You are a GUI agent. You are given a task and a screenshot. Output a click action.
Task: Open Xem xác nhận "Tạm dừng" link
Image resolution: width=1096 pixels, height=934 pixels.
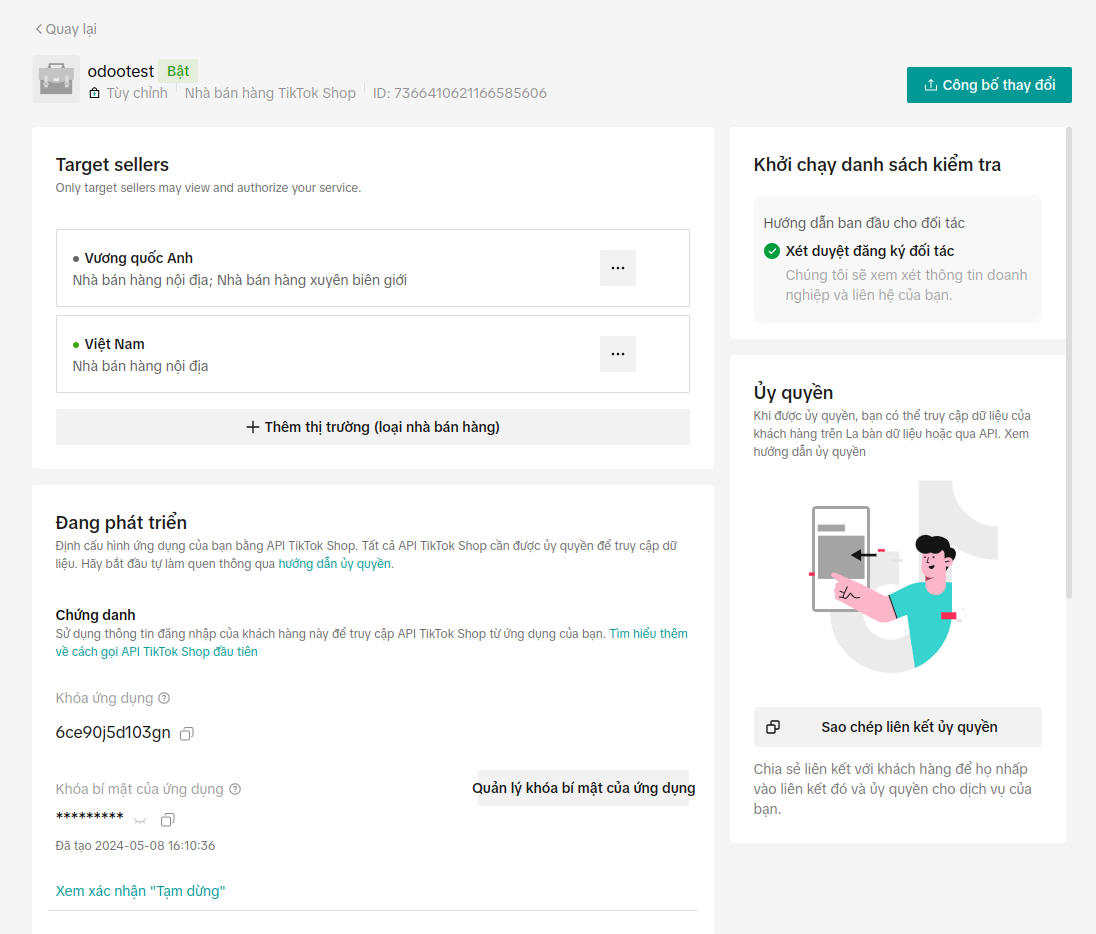tap(140, 891)
